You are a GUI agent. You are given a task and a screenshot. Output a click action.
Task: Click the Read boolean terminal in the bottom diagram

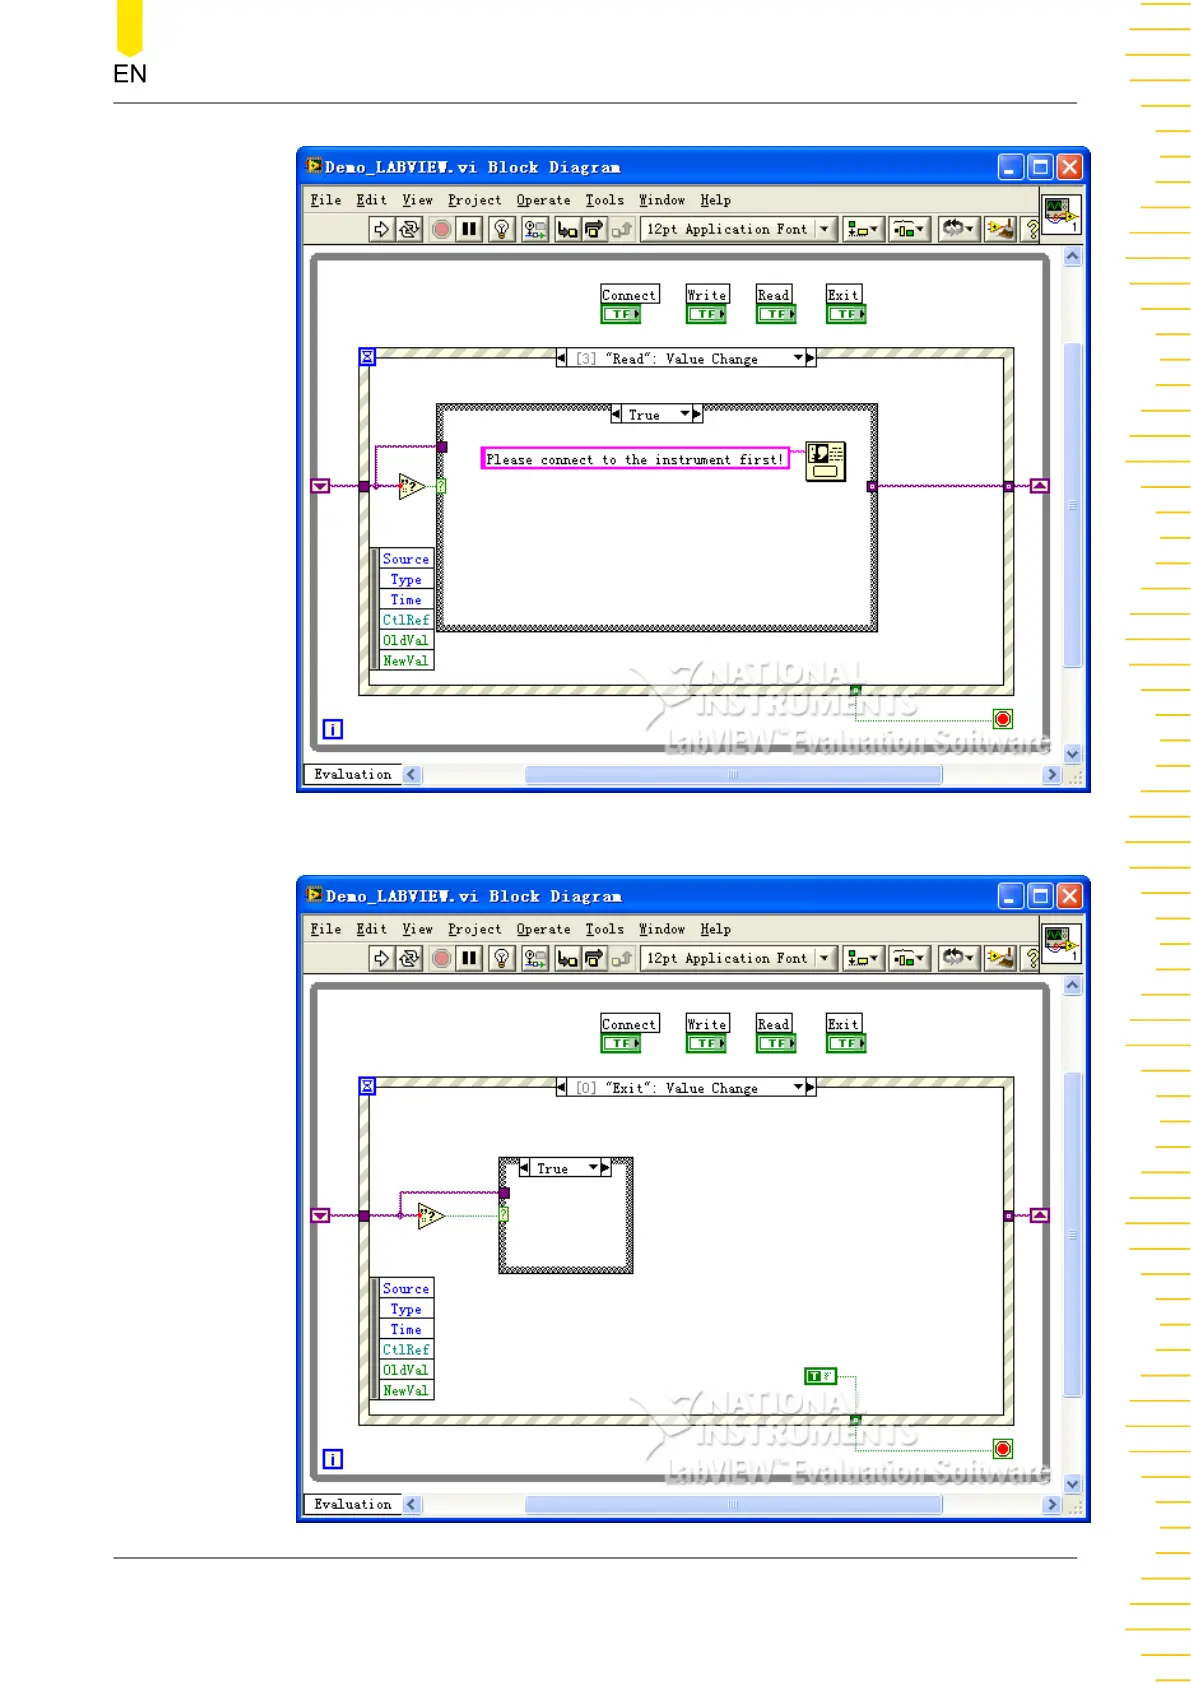click(776, 1043)
